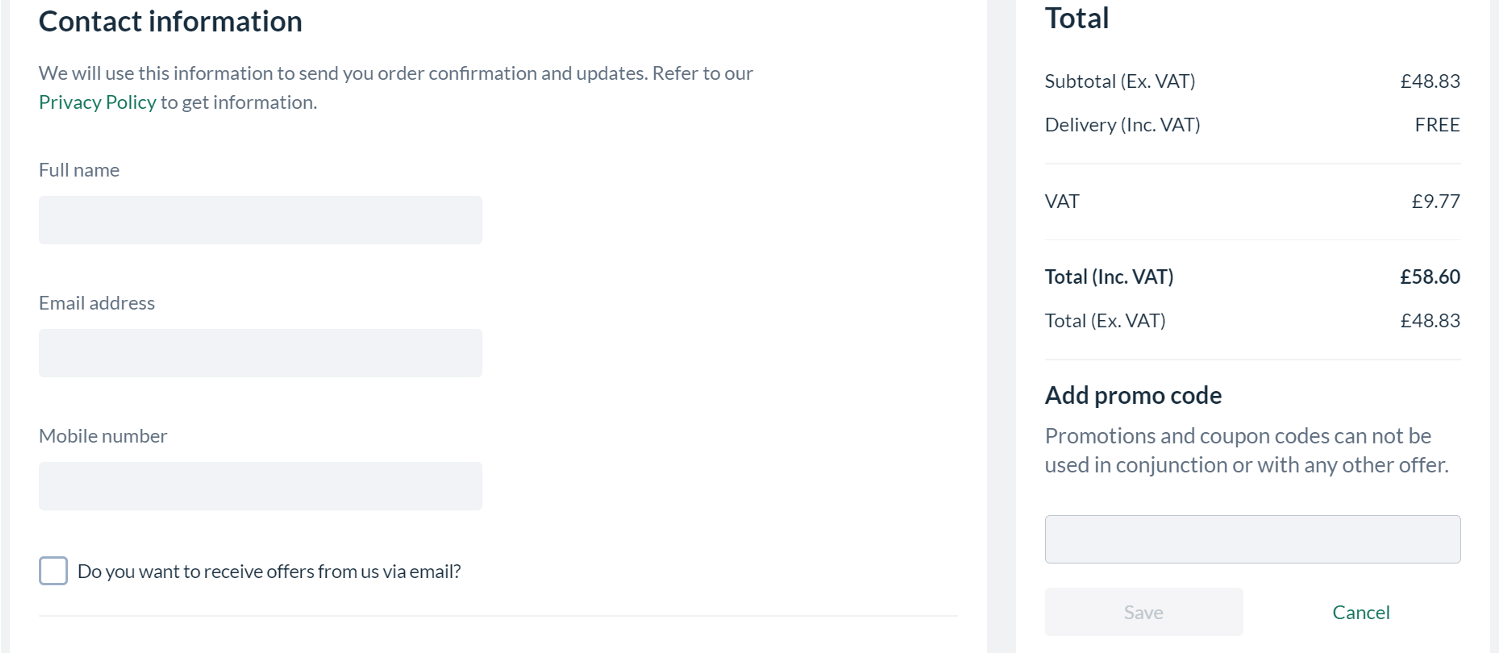Screen dimensions: 1500x653
Task: Click the Total (Inc. VAT) amount £58.60
Action: coord(1430,277)
